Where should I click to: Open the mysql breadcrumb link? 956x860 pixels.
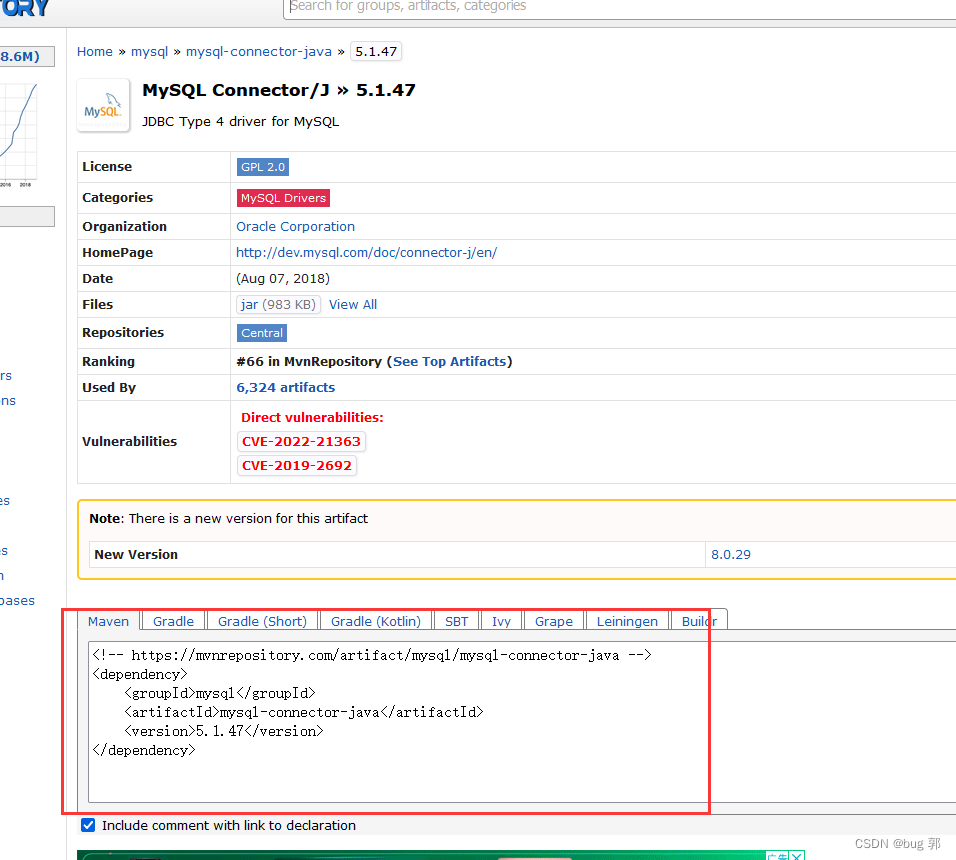pos(149,52)
